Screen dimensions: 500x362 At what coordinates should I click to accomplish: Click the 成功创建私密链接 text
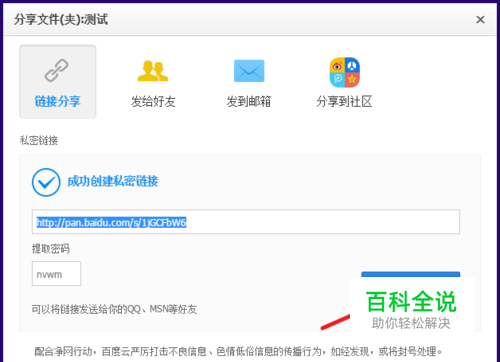pyautogui.click(x=113, y=181)
